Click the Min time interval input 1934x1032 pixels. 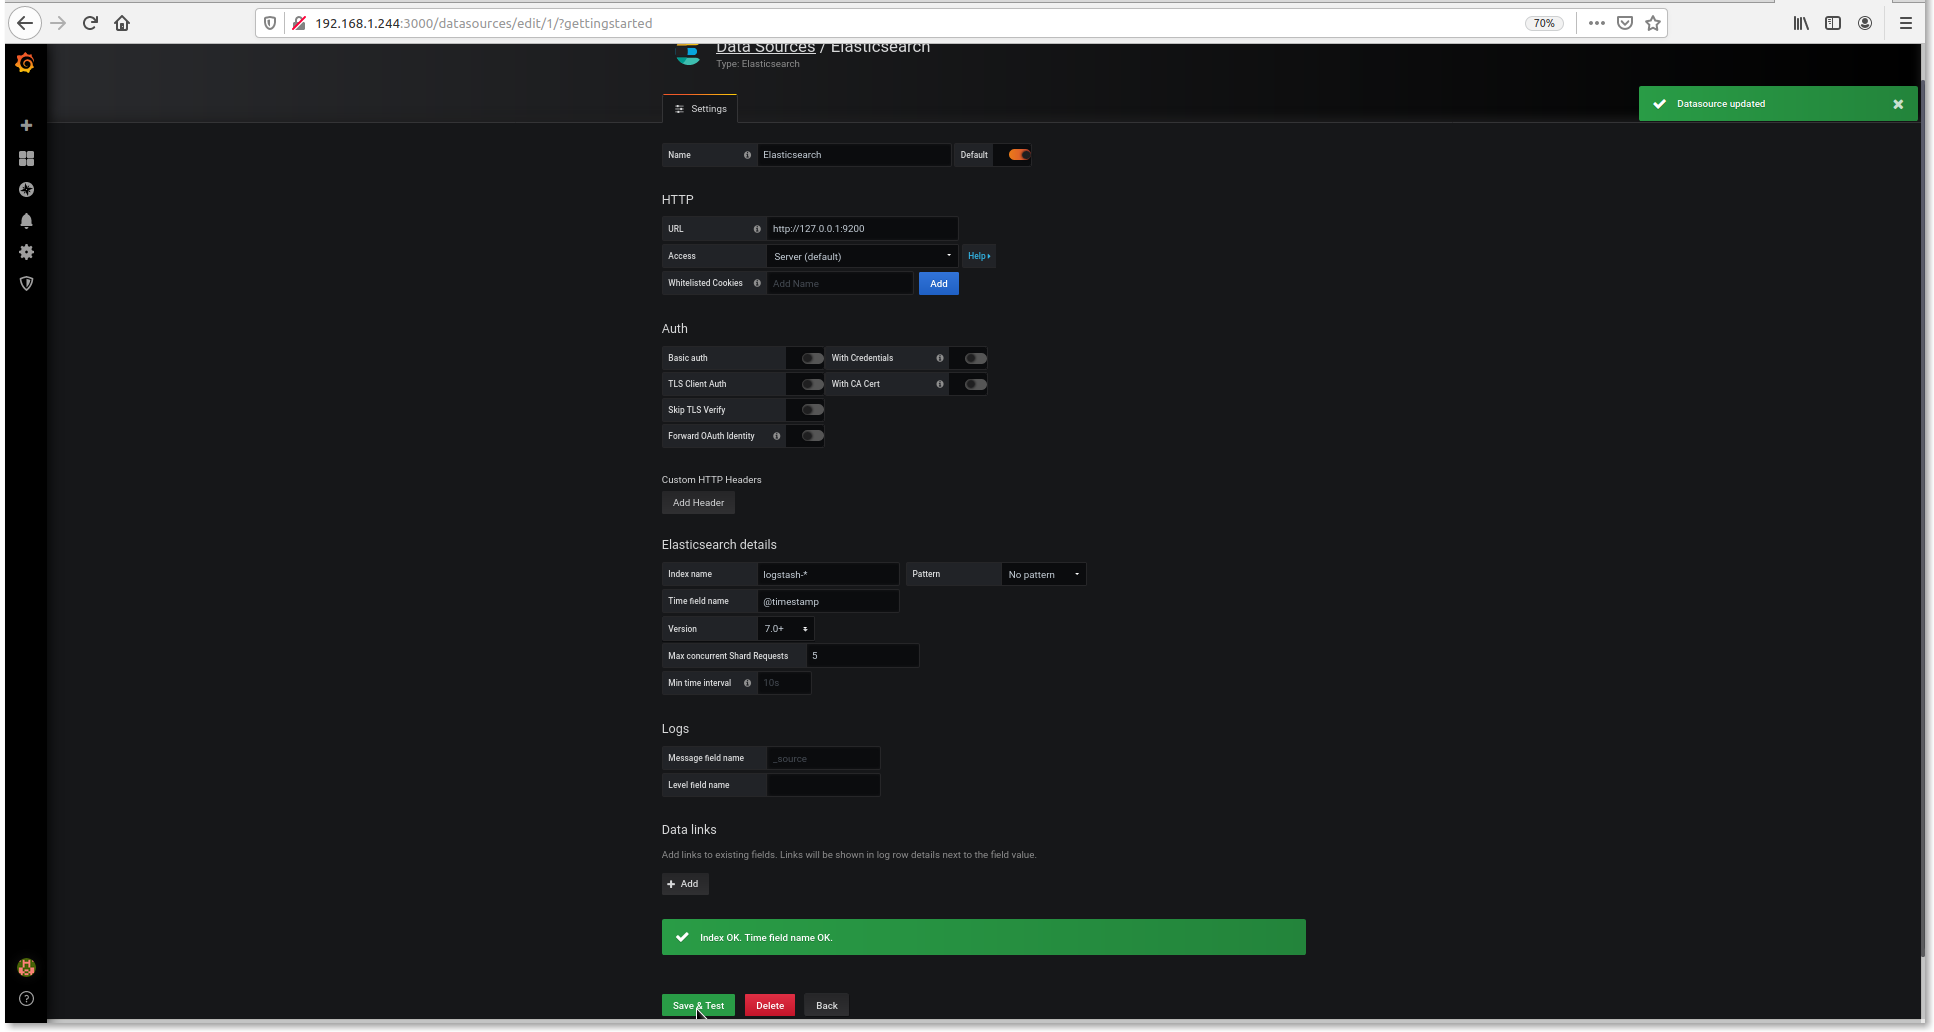click(784, 683)
